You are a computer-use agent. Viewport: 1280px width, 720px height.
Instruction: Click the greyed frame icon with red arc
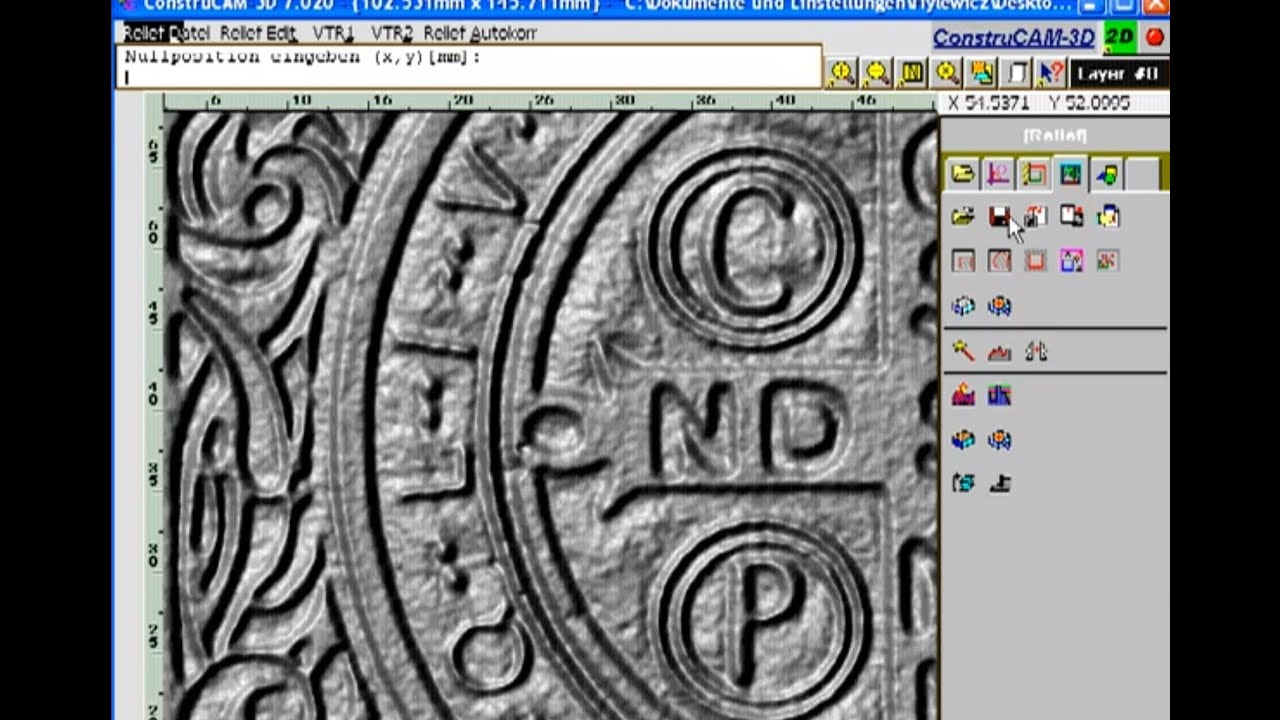(x=963, y=261)
